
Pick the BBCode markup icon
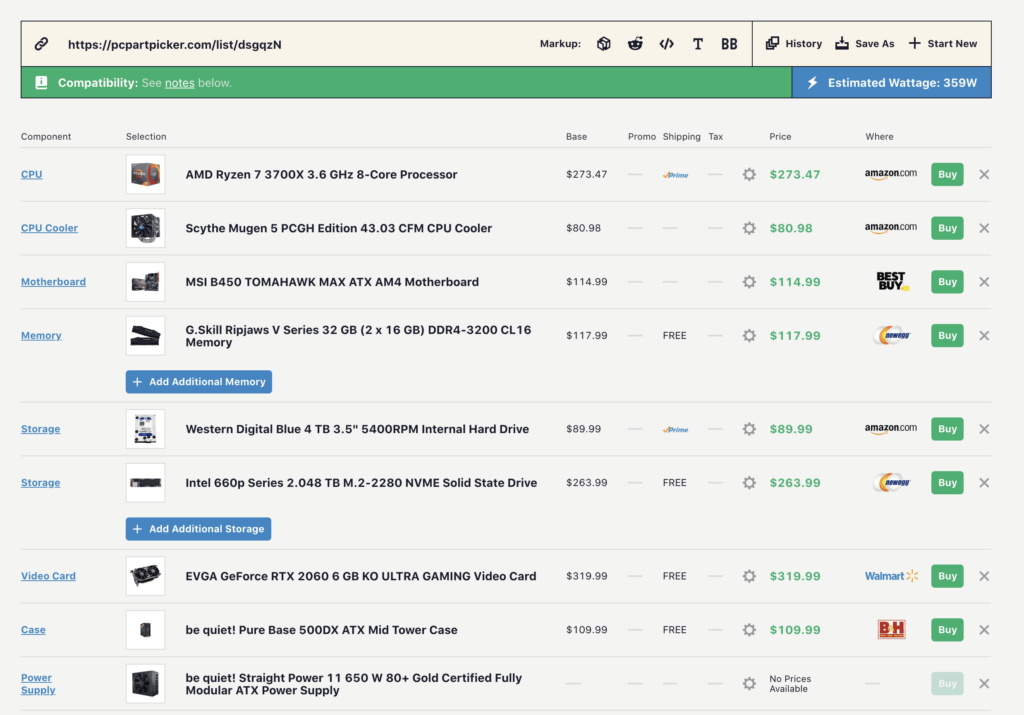(729, 44)
